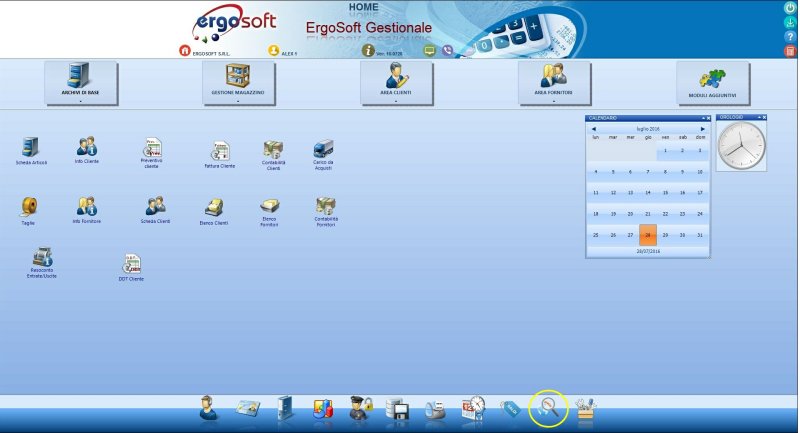Image resolution: width=800 pixels, height=433 pixels.
Task: Open the statistics charts icon in dock
Action: coord(322,409)
